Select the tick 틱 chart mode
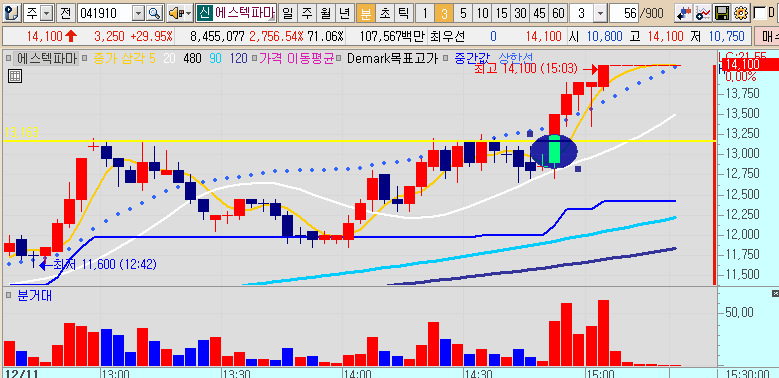 (x=404, y=13)
